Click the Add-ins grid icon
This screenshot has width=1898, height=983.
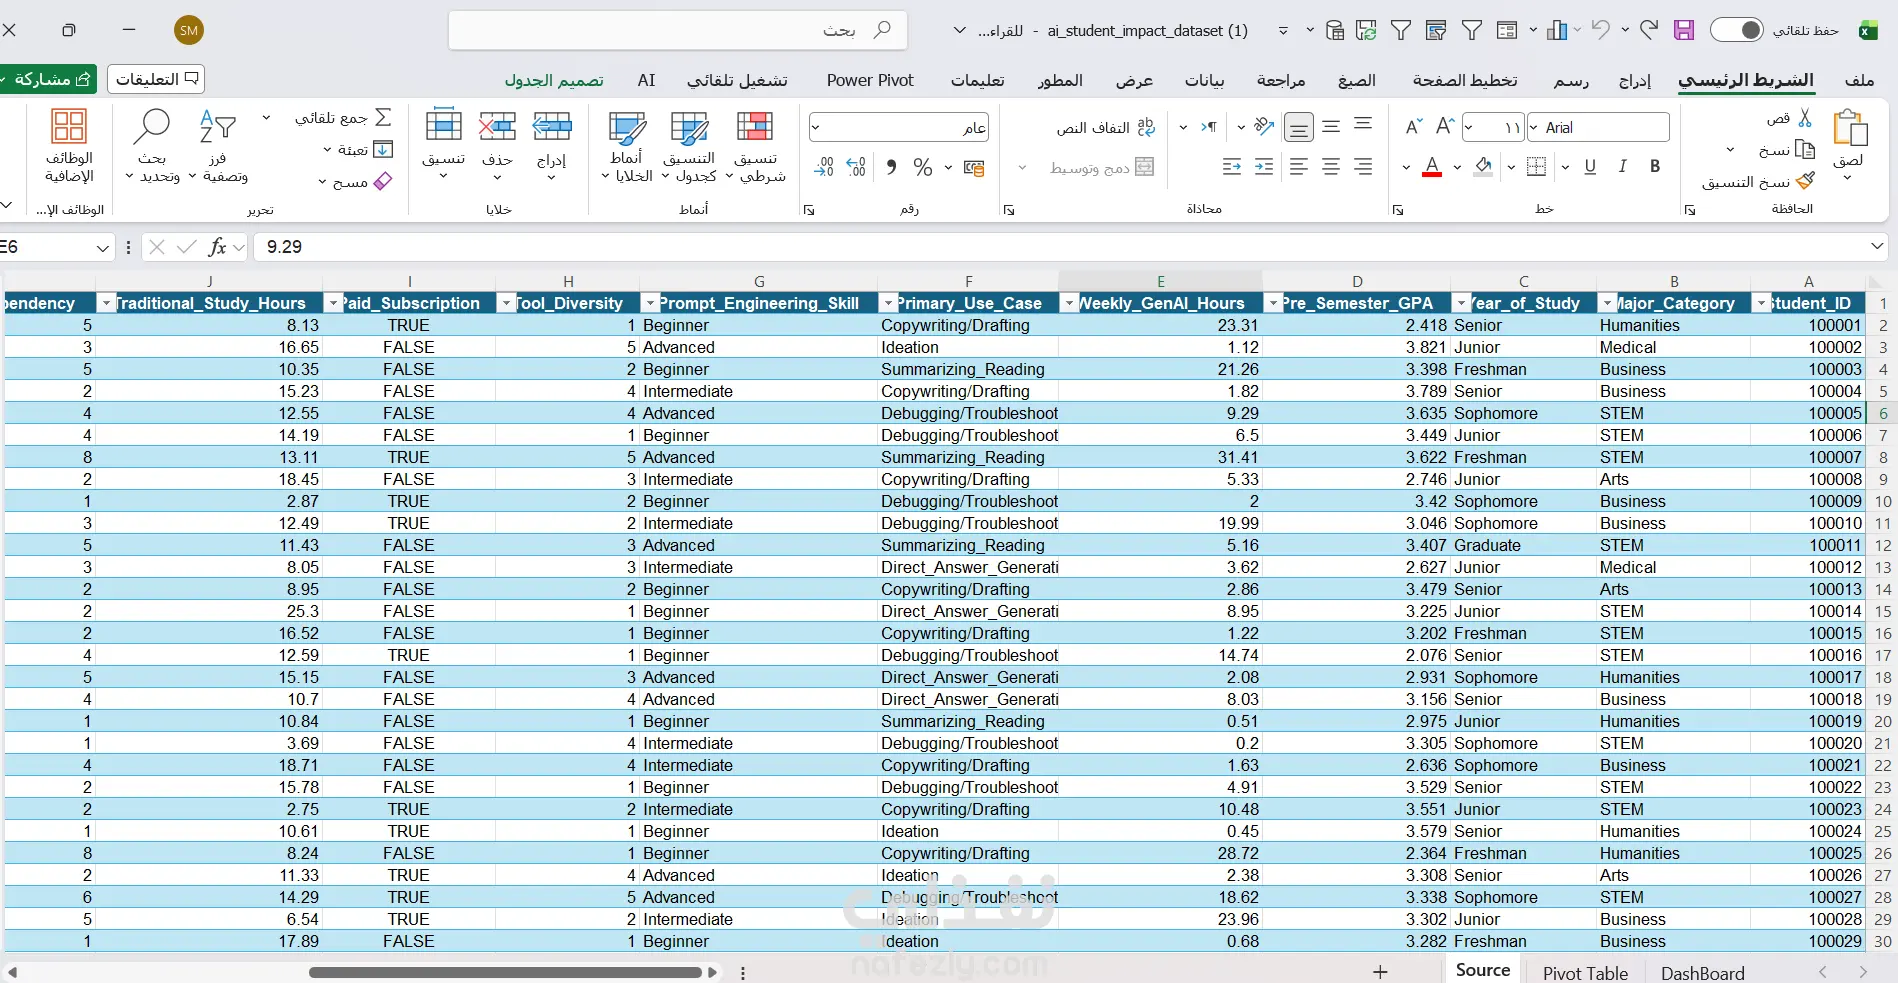point(69,127)
